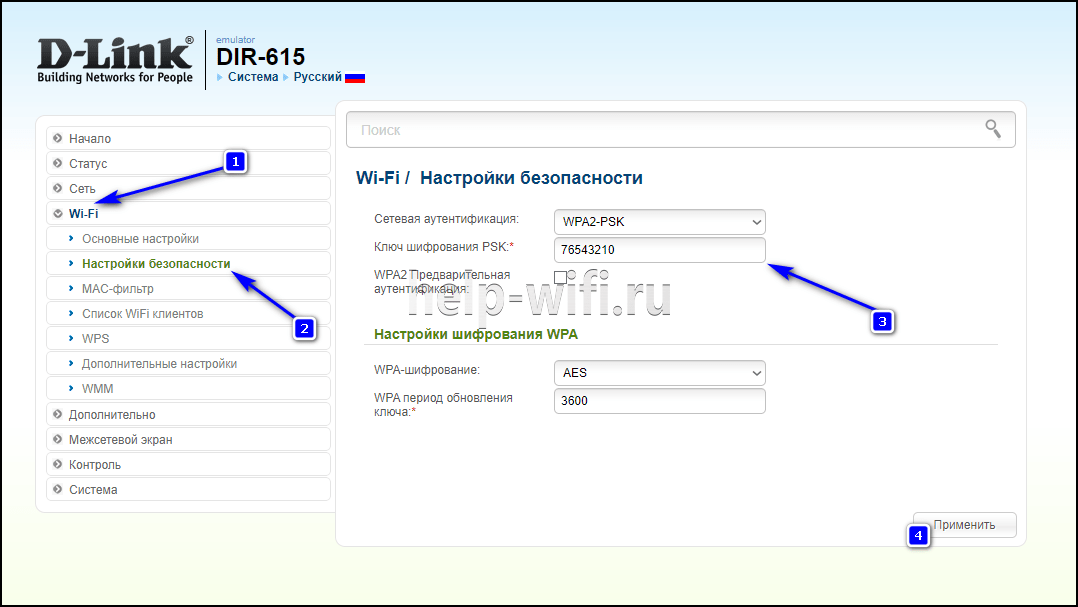
Task: Toggle WPA2 Предварительная аутентификация checkbox
Action: pyautogui.click(x=560, y=277)
